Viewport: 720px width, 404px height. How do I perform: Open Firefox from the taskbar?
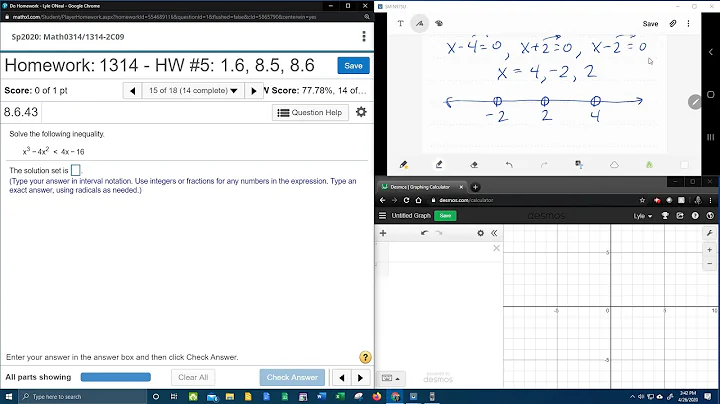coord(377,396)
